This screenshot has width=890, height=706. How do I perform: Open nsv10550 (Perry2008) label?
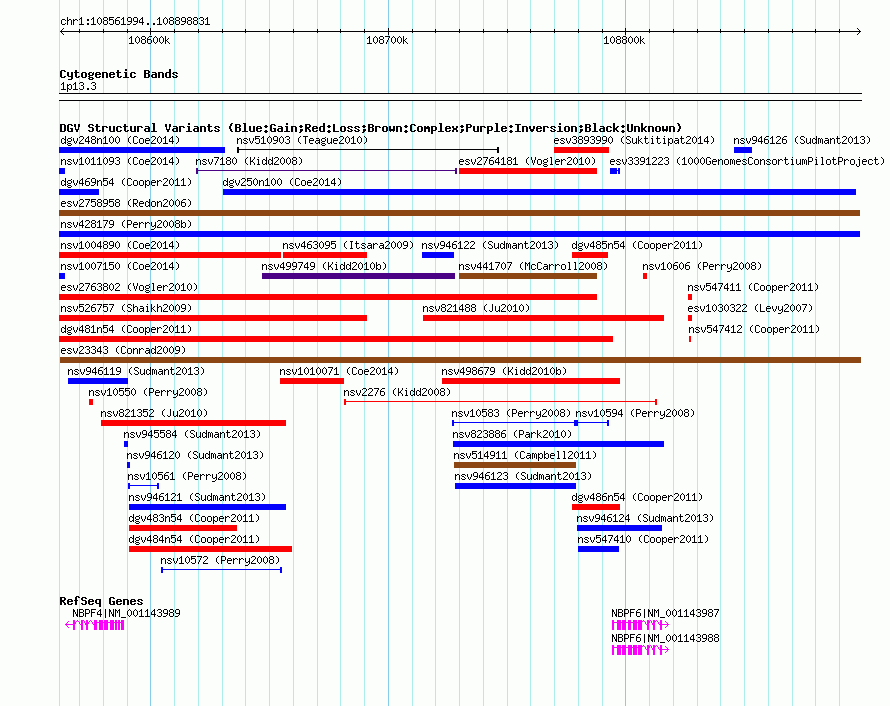pos(148,392)
